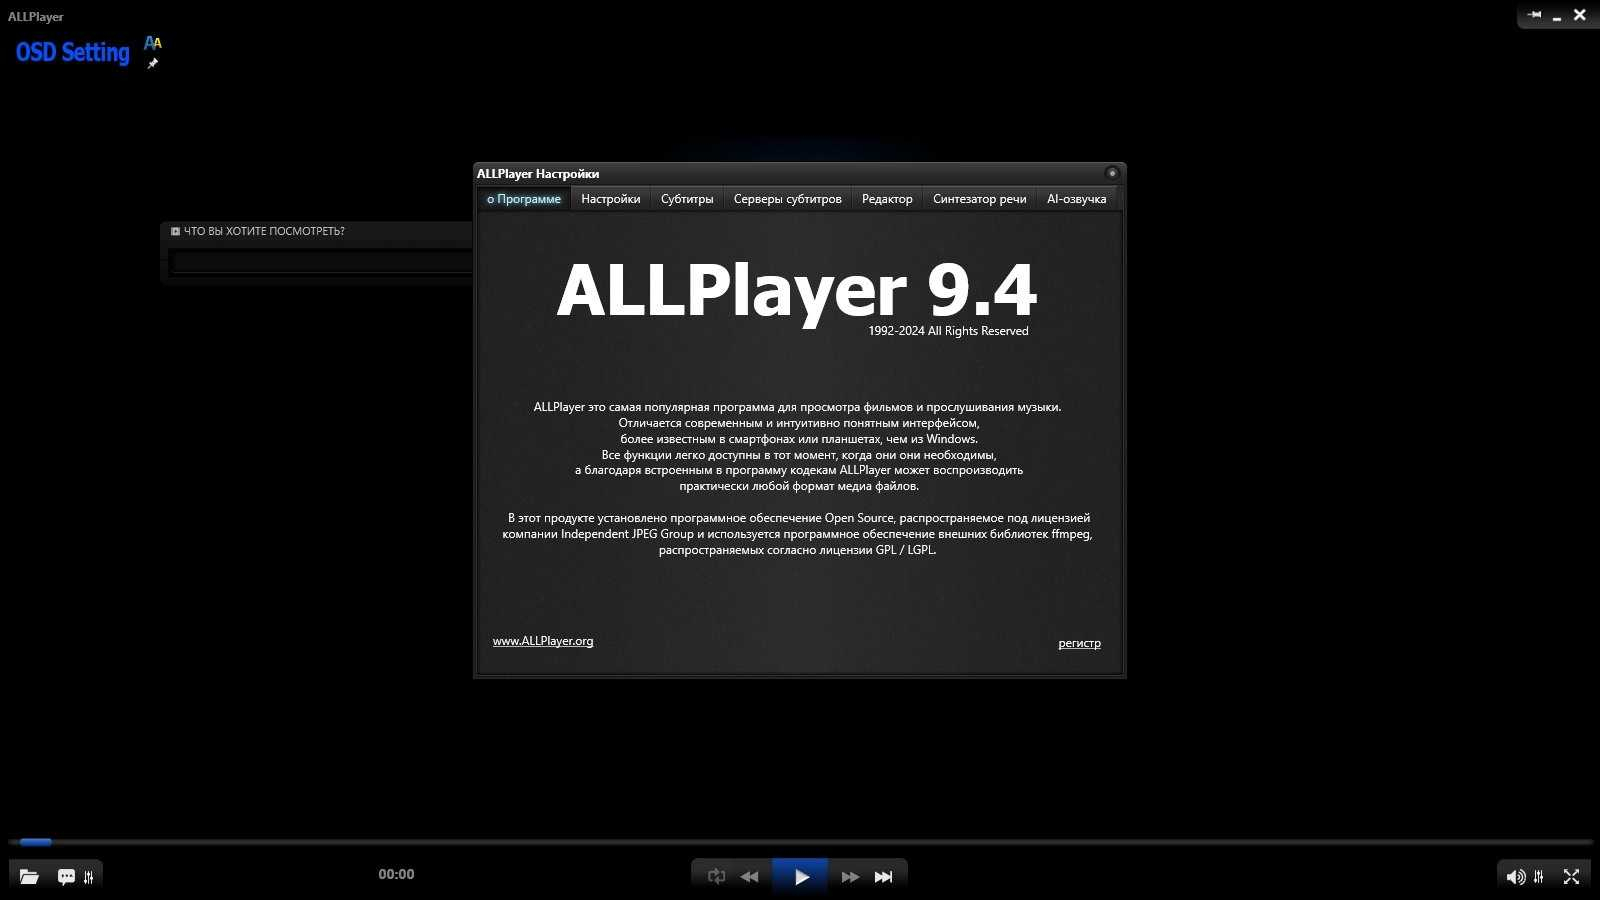
Task: Click the 'Что вы хотите посмотреть?' search field
Action: (322, 262)
